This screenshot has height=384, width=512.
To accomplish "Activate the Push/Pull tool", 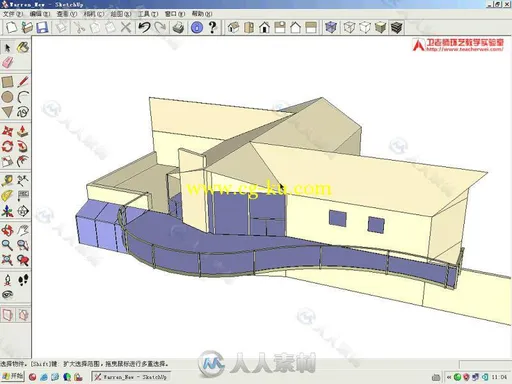I will (x=23, y=131).
